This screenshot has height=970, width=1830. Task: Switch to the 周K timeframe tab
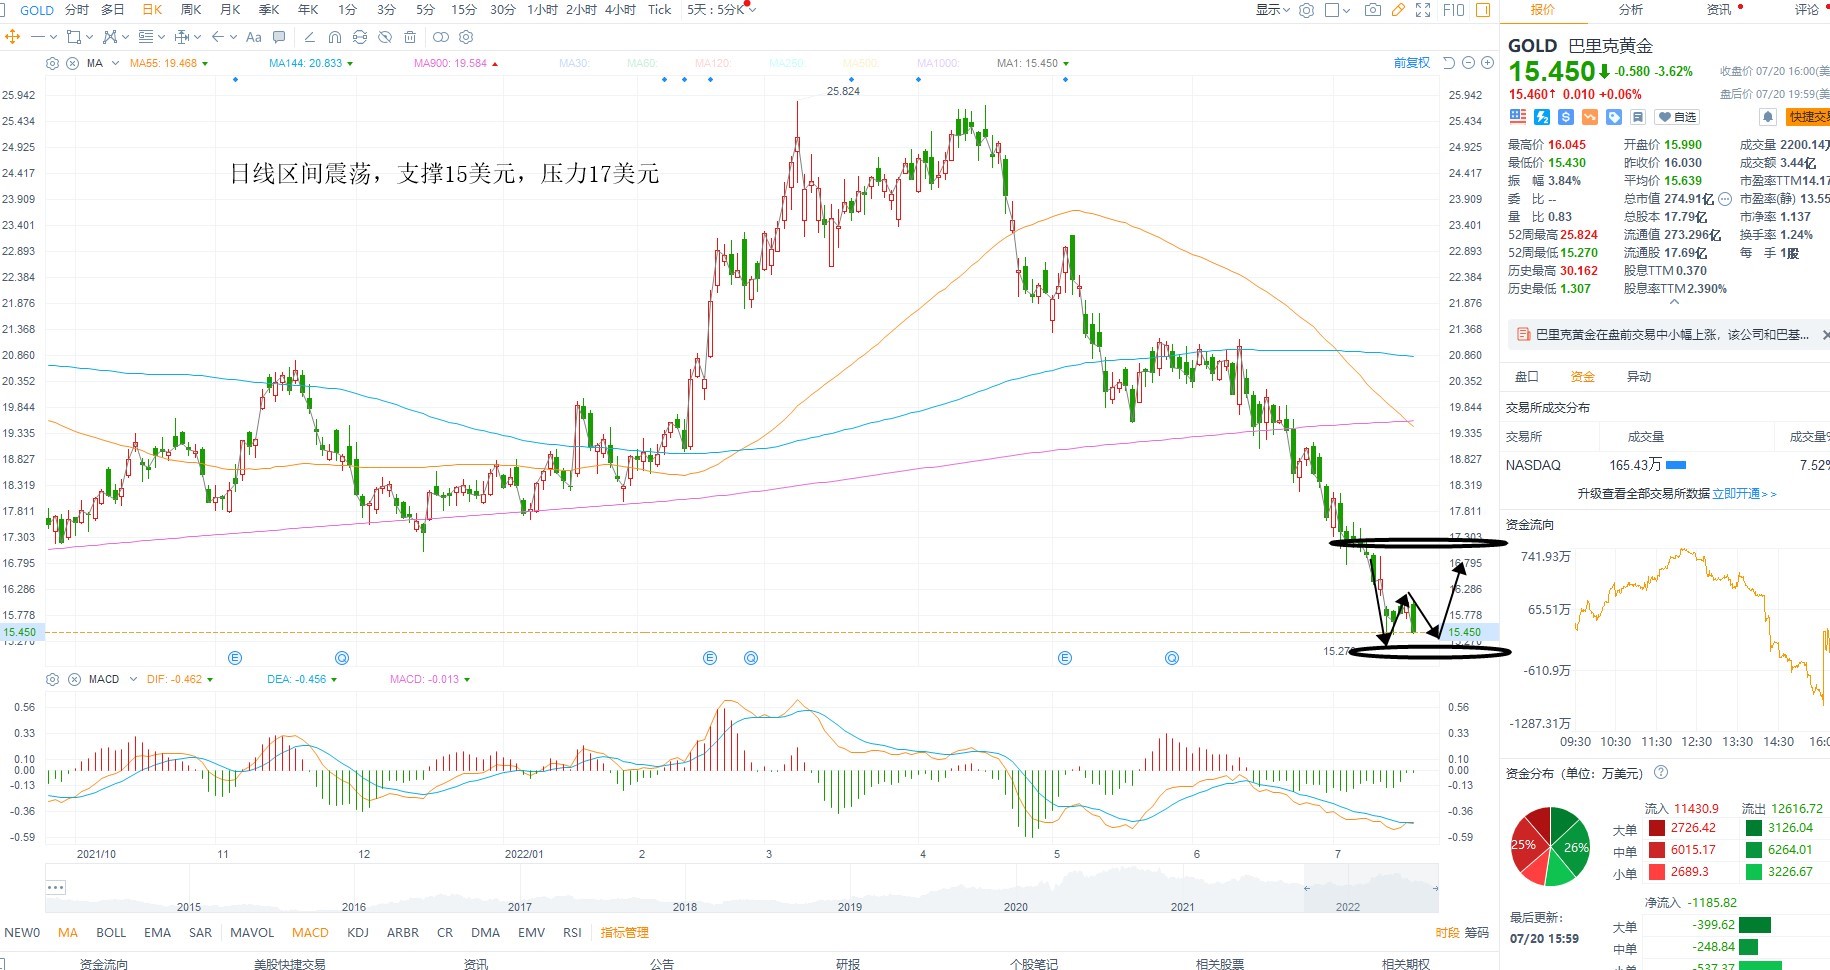(191, 10)
